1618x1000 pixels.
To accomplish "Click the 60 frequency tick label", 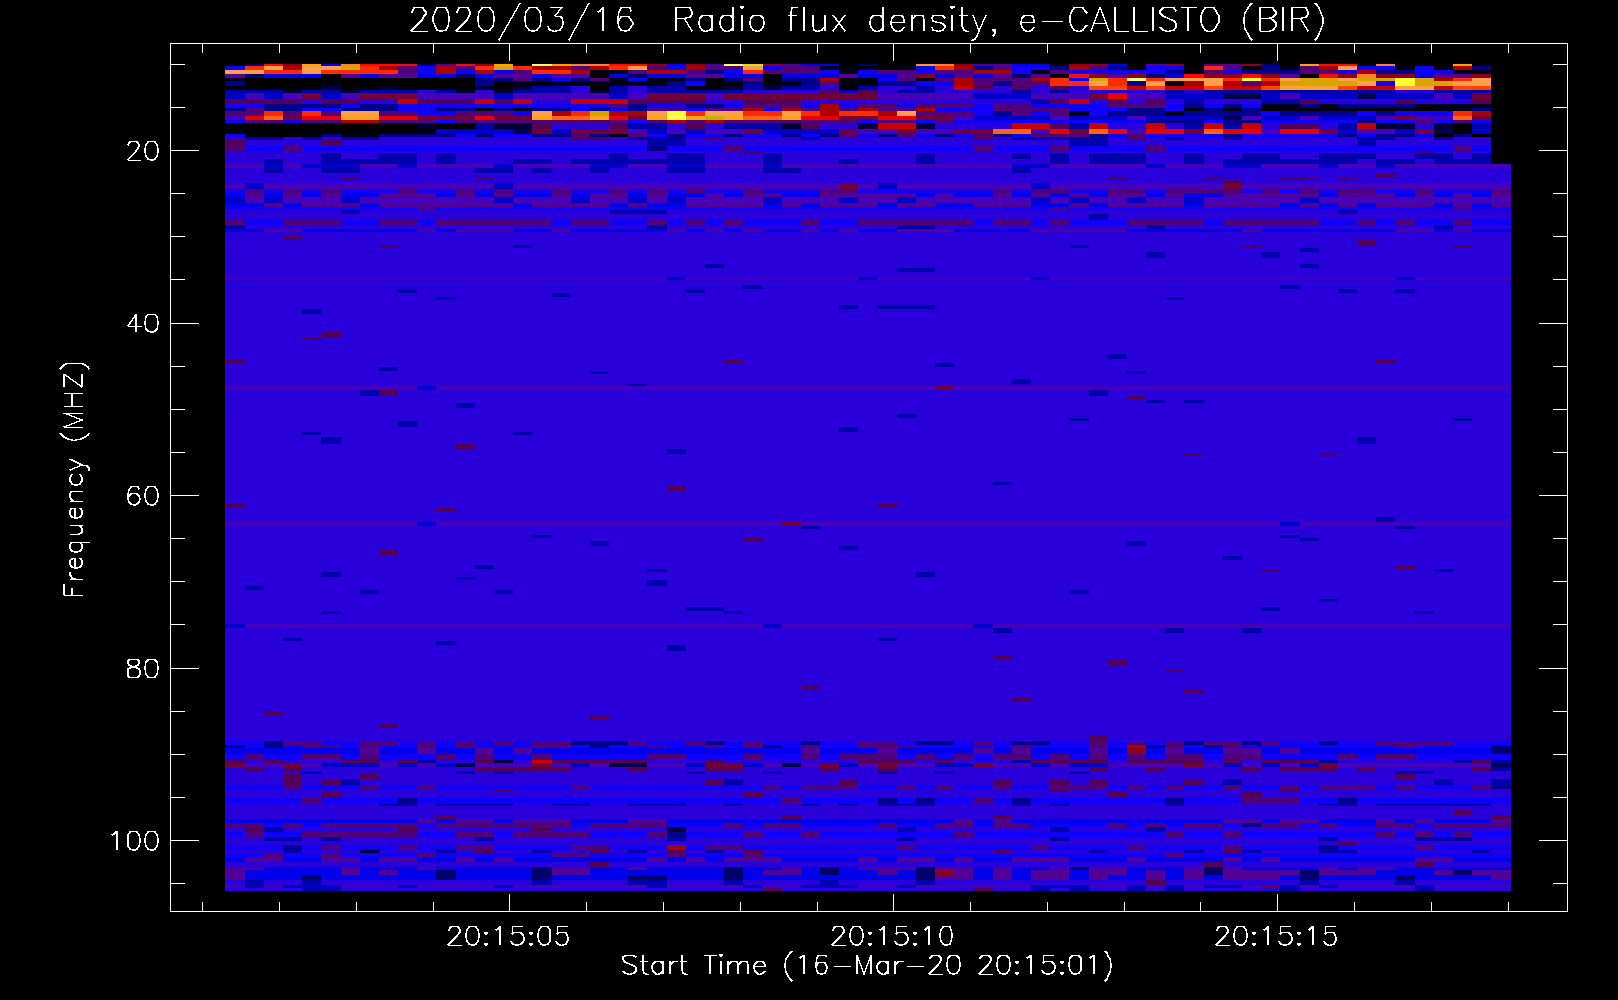I will point(143,496).
